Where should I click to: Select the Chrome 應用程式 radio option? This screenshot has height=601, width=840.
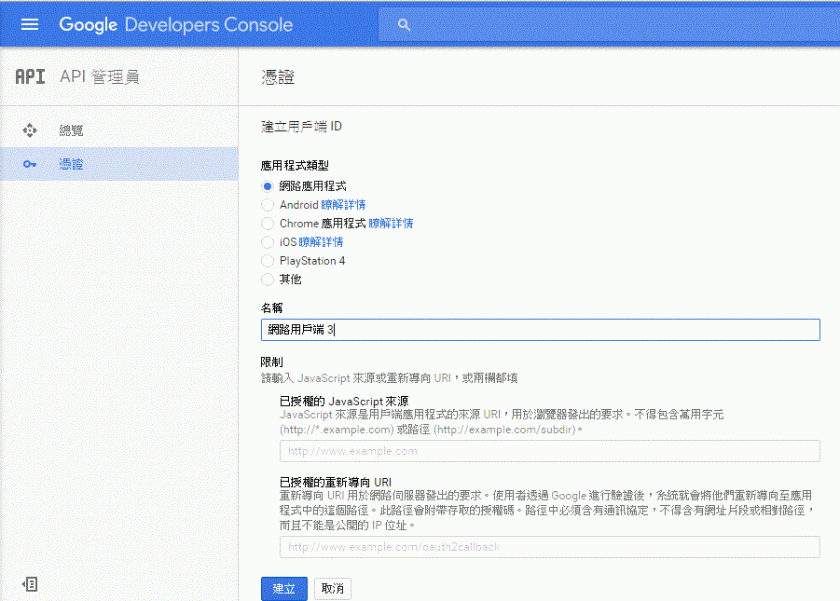[x=267, y=223]
